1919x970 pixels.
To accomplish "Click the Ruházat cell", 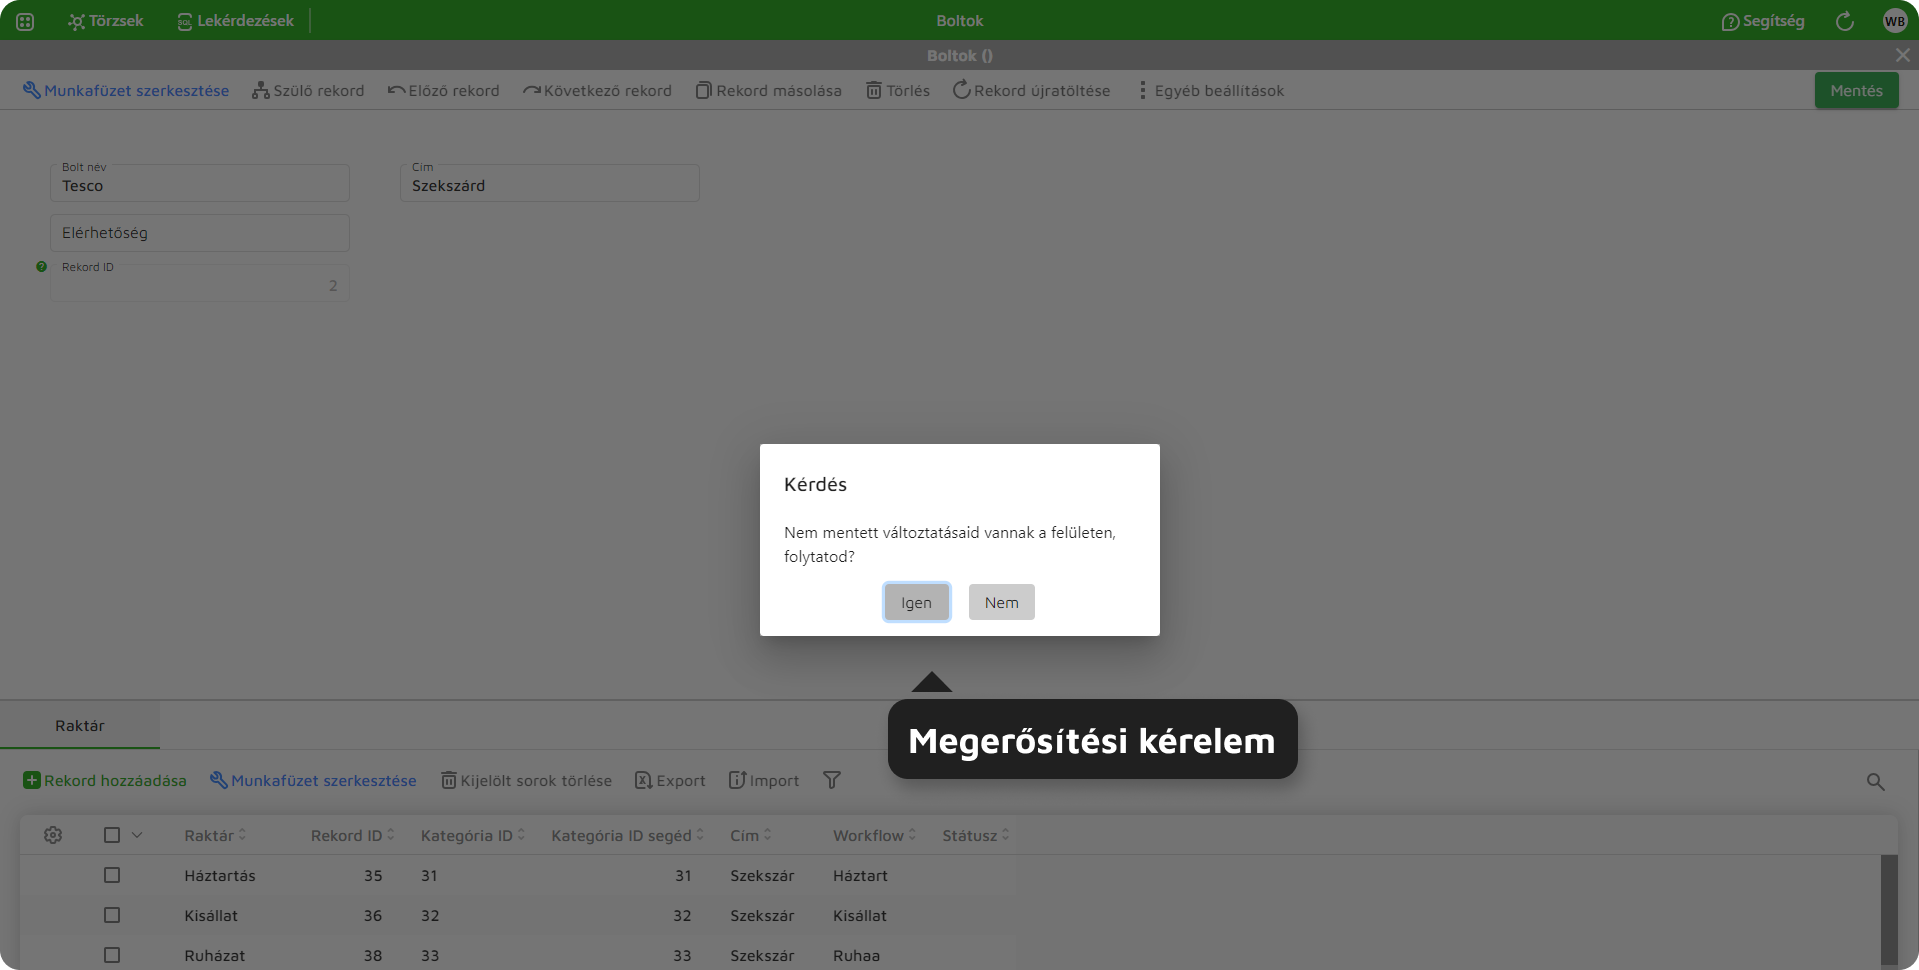I will (215, 955).
